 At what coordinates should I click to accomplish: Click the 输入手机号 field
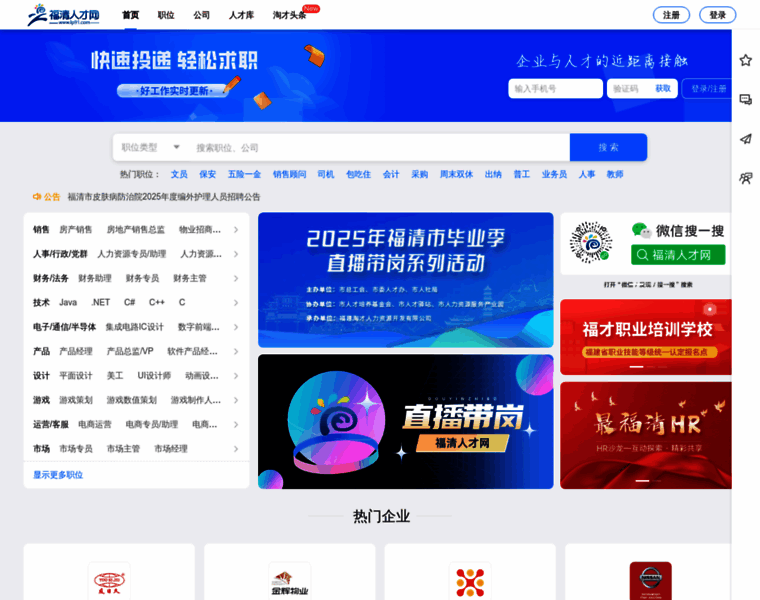(555, 89)
